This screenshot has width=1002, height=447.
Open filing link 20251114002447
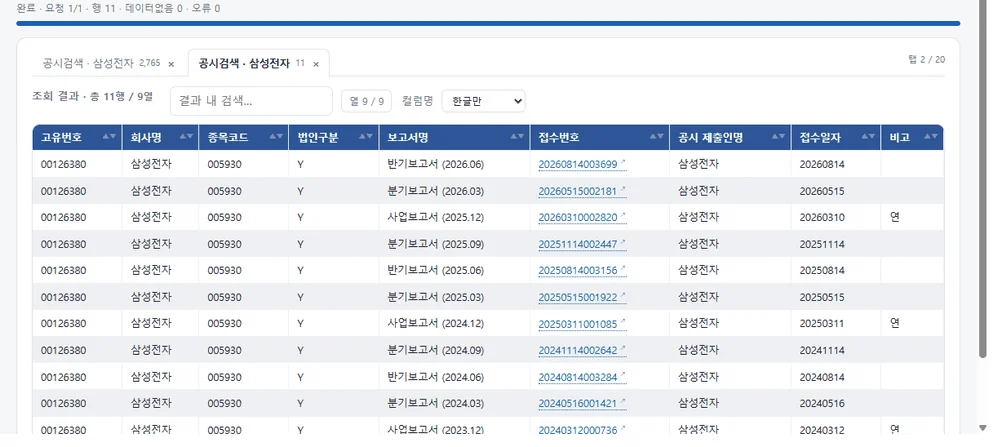[582, 244]
